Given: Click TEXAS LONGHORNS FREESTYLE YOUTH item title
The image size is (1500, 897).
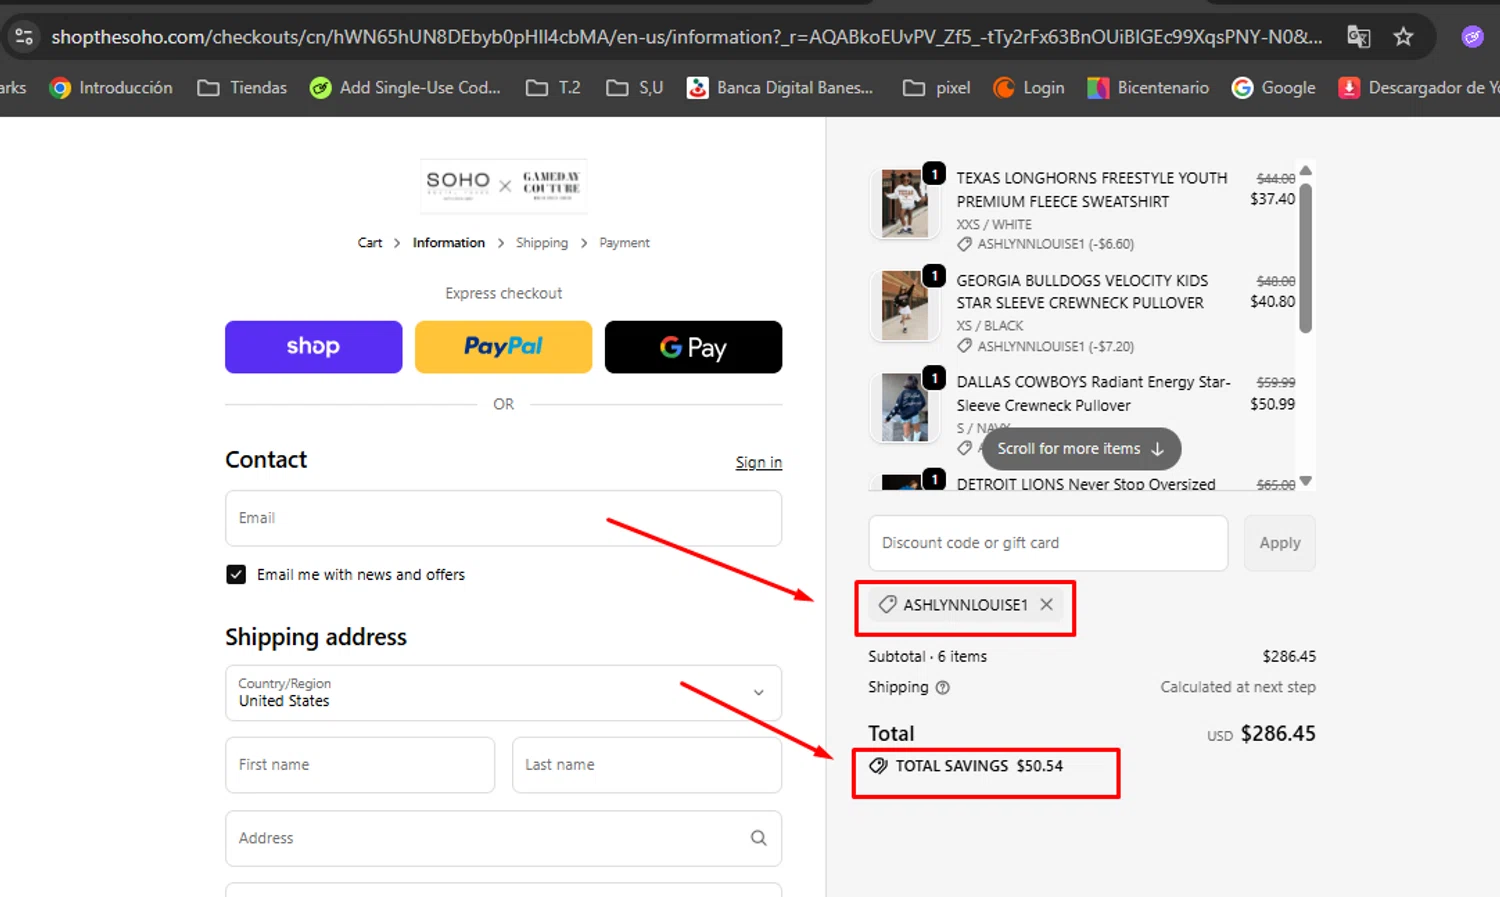Looking at the screenshot, I should [x=1092, y=190].
